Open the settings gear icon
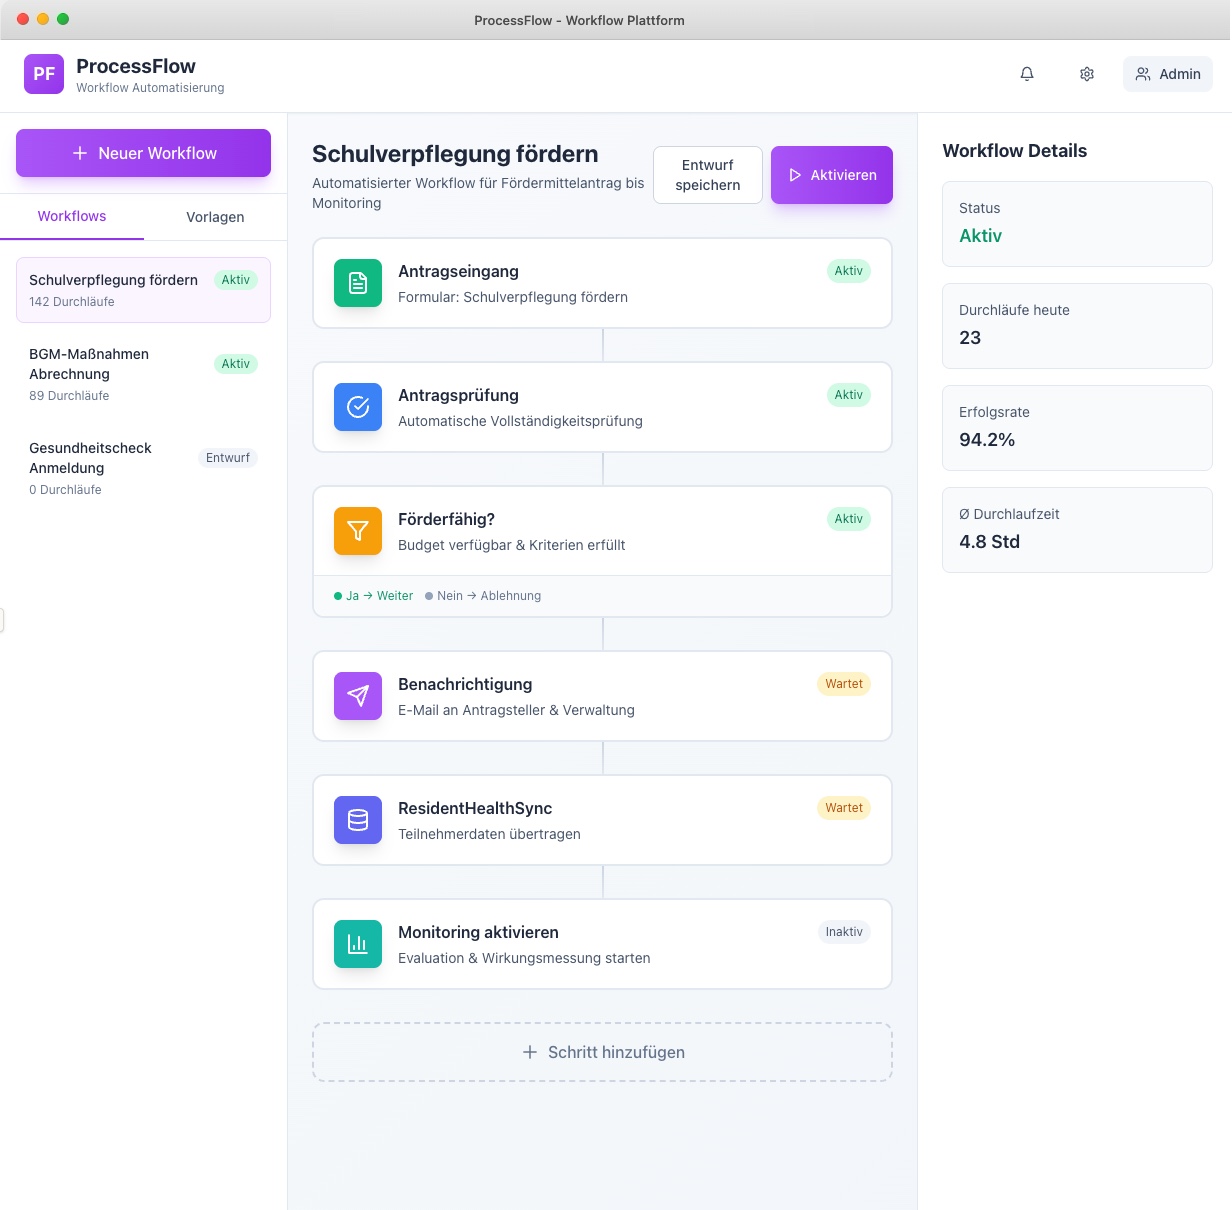The image size is (1232, 1210). click(x=1086, y=74)
